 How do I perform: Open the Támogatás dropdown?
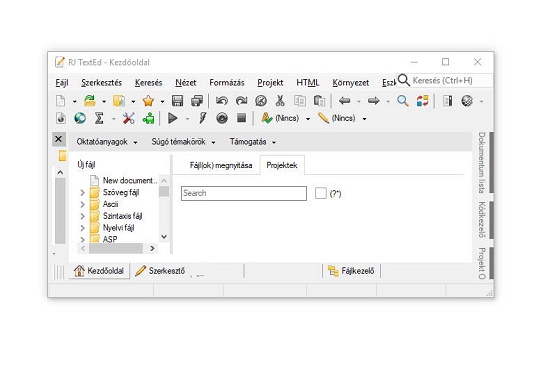(253, 142)
